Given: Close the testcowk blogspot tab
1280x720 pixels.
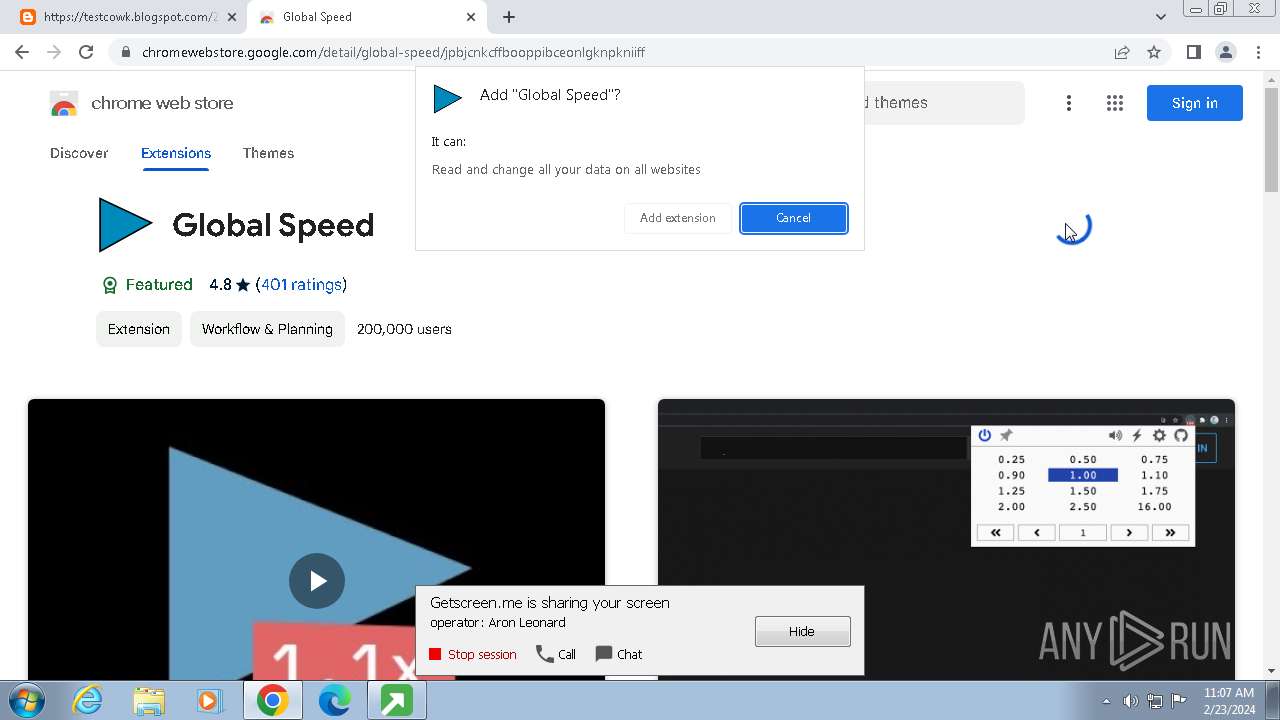Looking at the screenshot, I should pos(232,17).
